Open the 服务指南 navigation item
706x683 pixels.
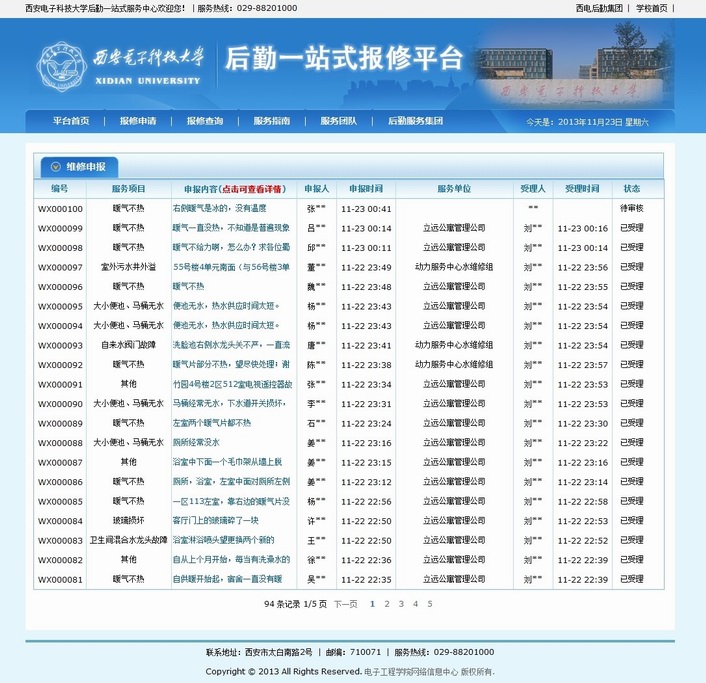point(272,121)
